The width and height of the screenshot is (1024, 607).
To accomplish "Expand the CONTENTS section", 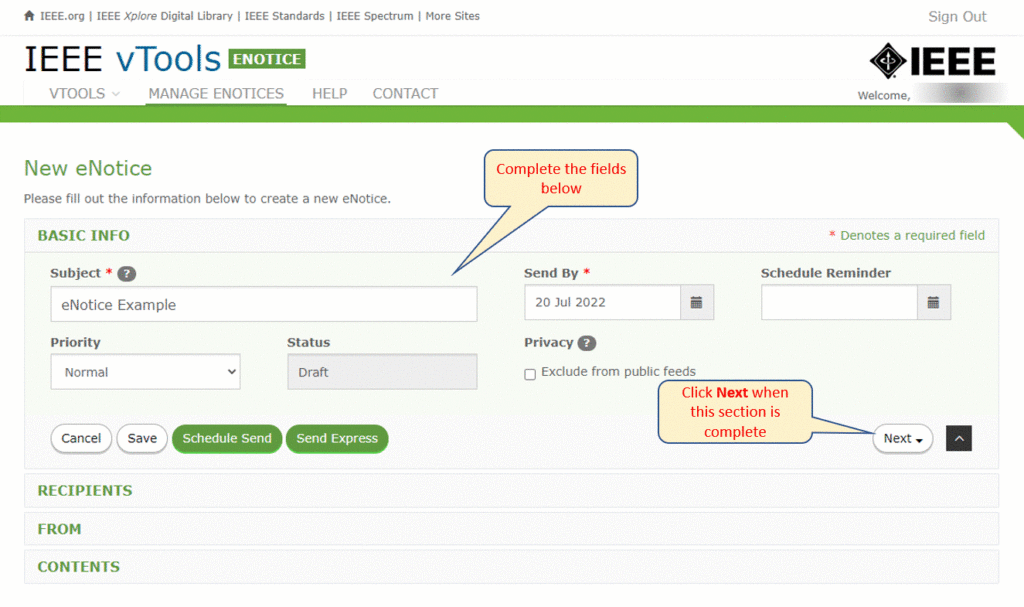I will [78, 566].
